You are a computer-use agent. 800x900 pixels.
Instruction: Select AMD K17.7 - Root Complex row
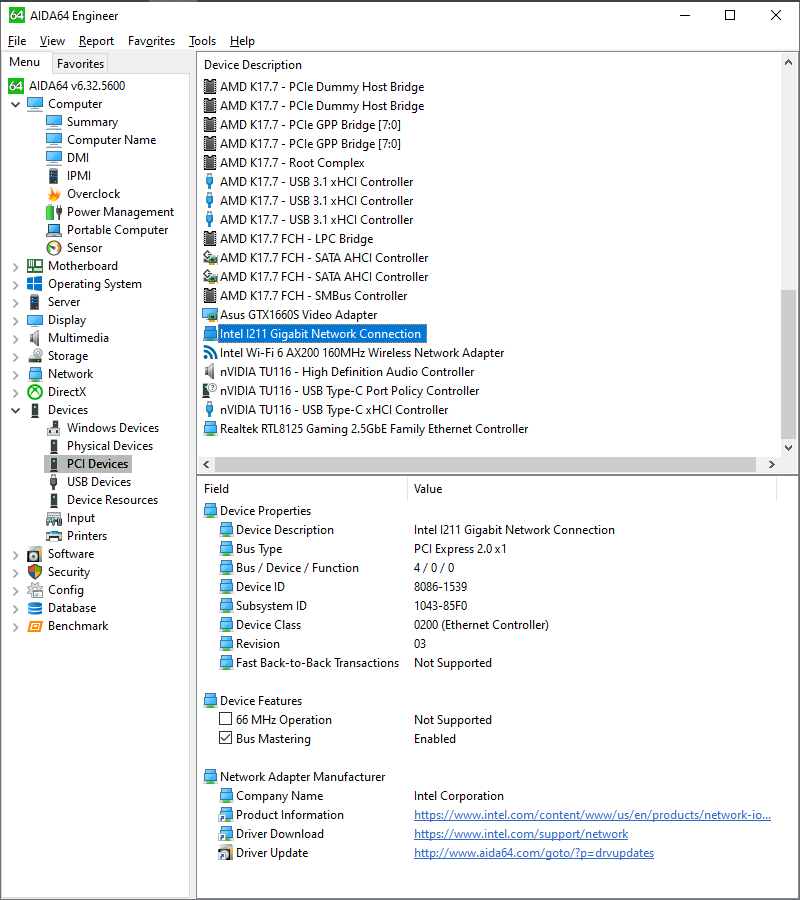292,163
